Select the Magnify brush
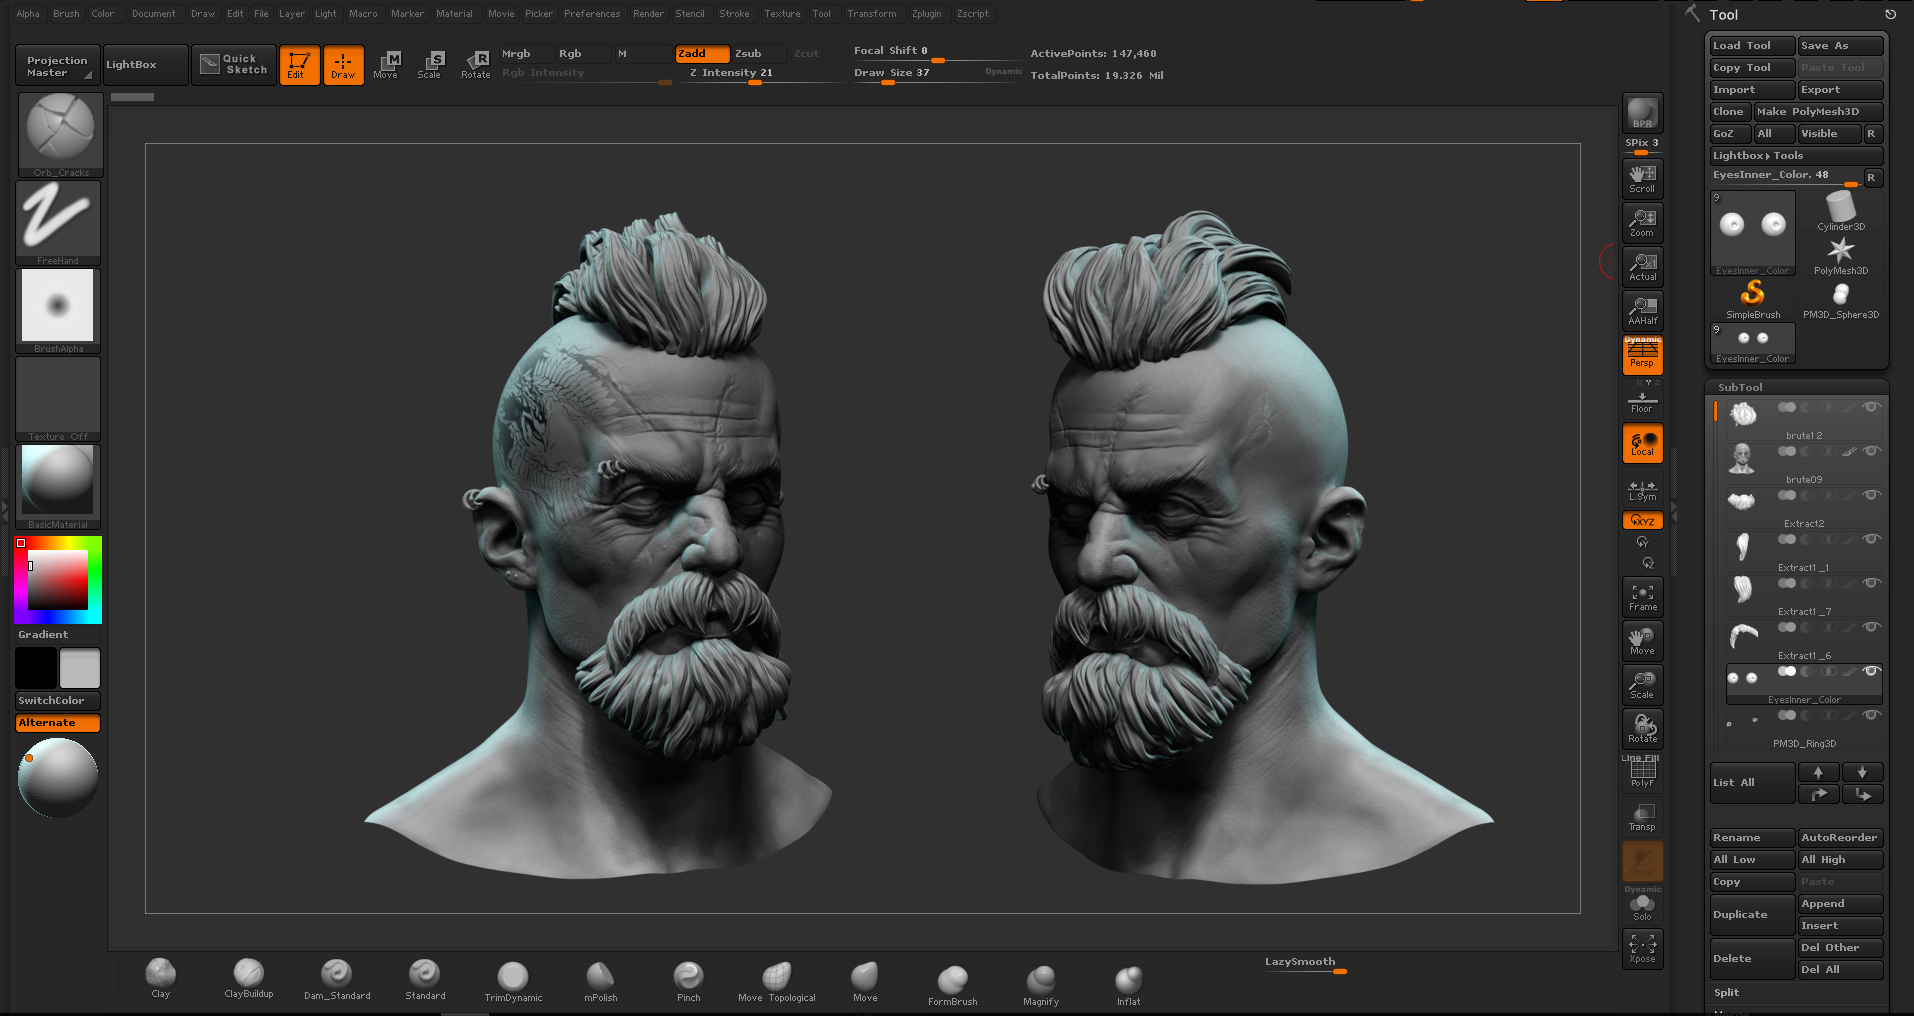The height and width of the screenshot is (1016, 1914). coord(1041,985)
